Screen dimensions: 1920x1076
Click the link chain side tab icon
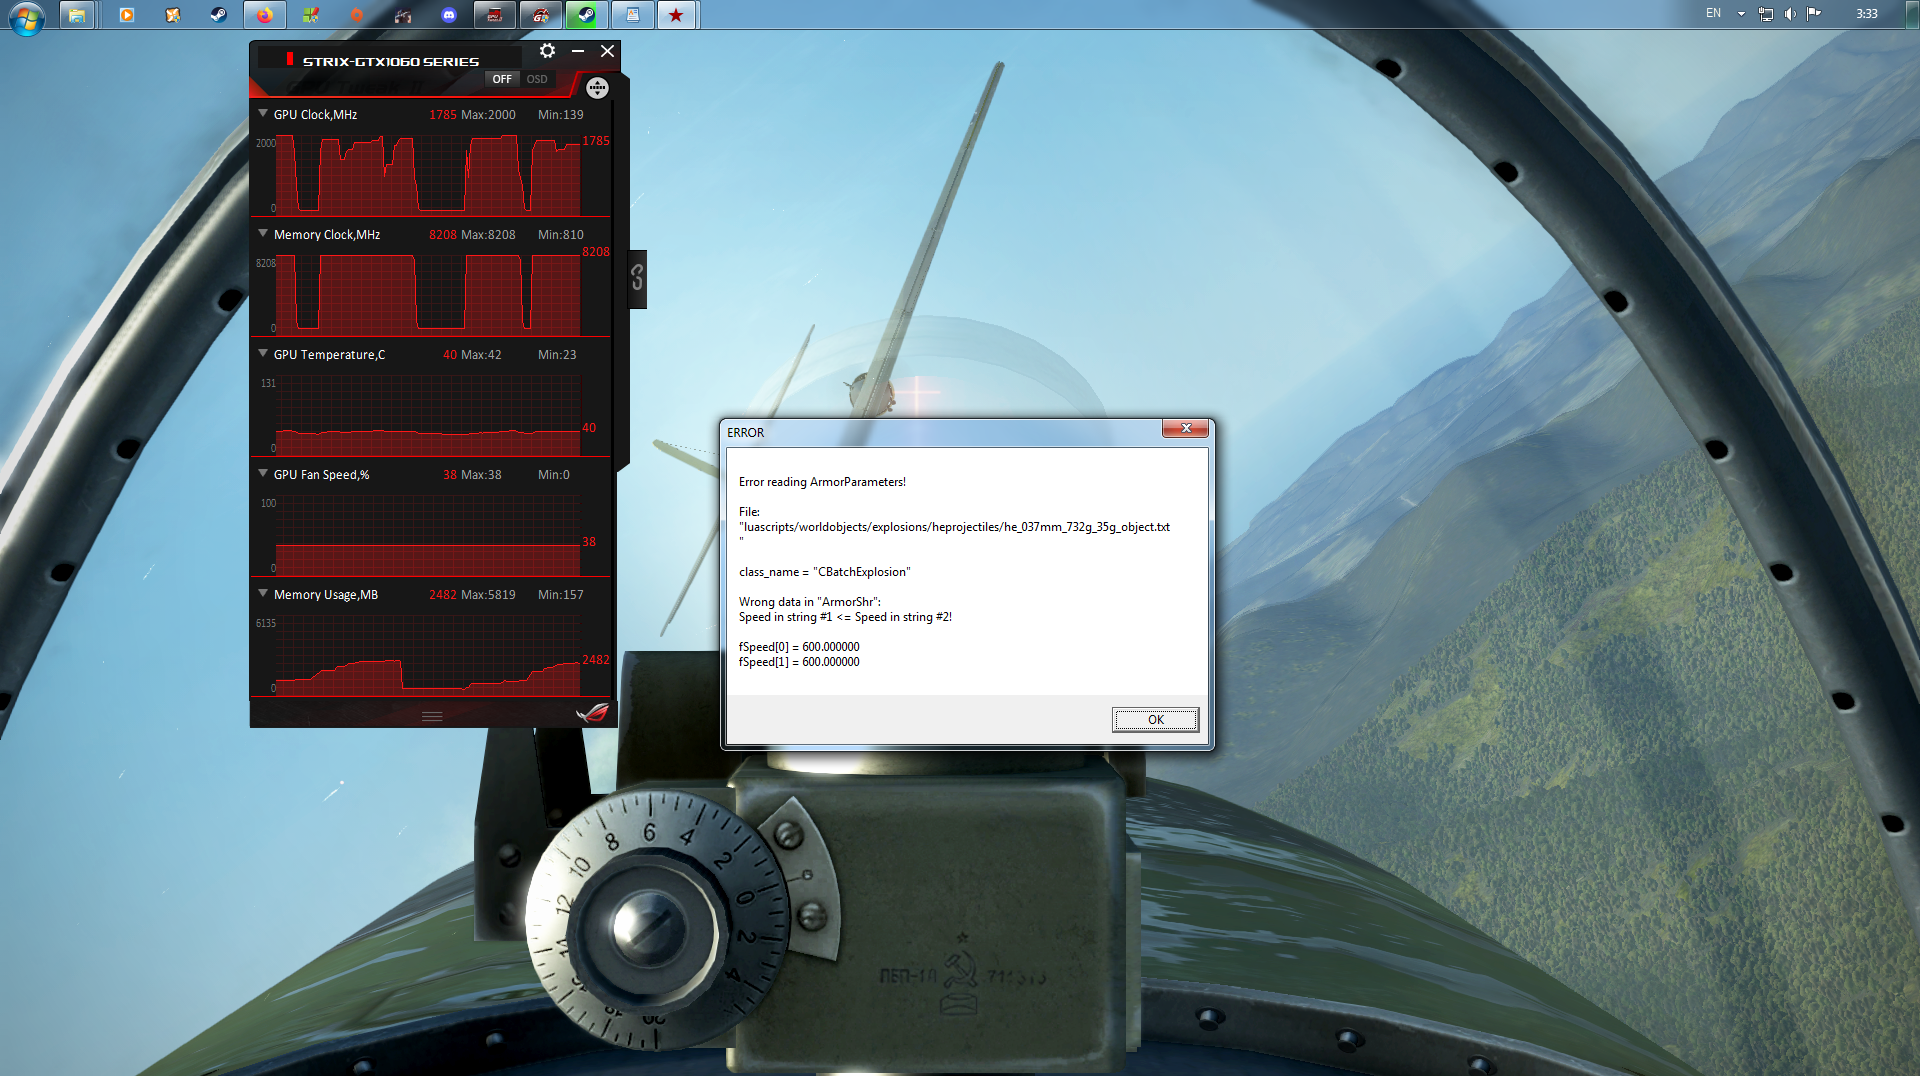(637, 278)
